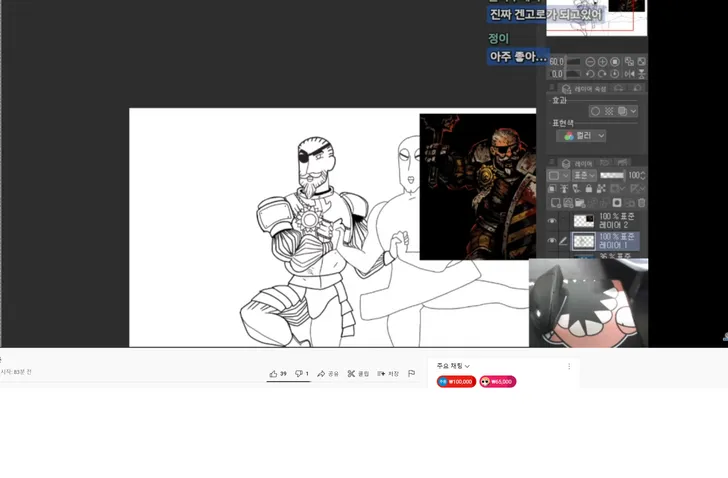The image size is (728, 478).
Task: Open the ruler visibility range dropdown
Action: click(637, 188)
